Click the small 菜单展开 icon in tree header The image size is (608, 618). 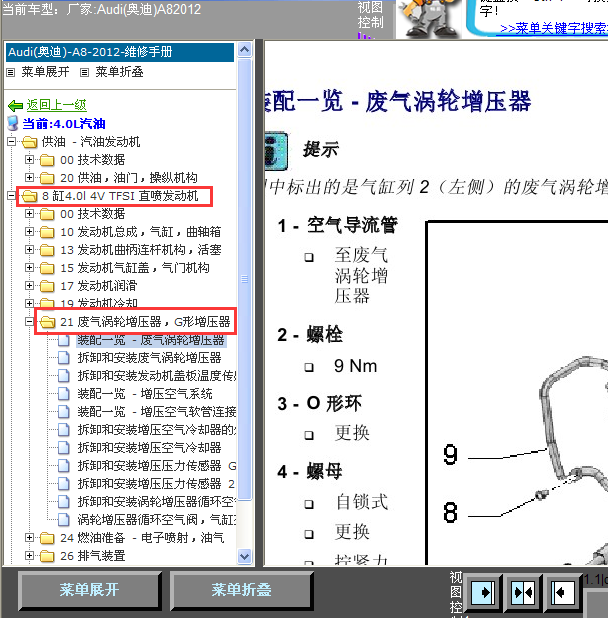point(11,73)
